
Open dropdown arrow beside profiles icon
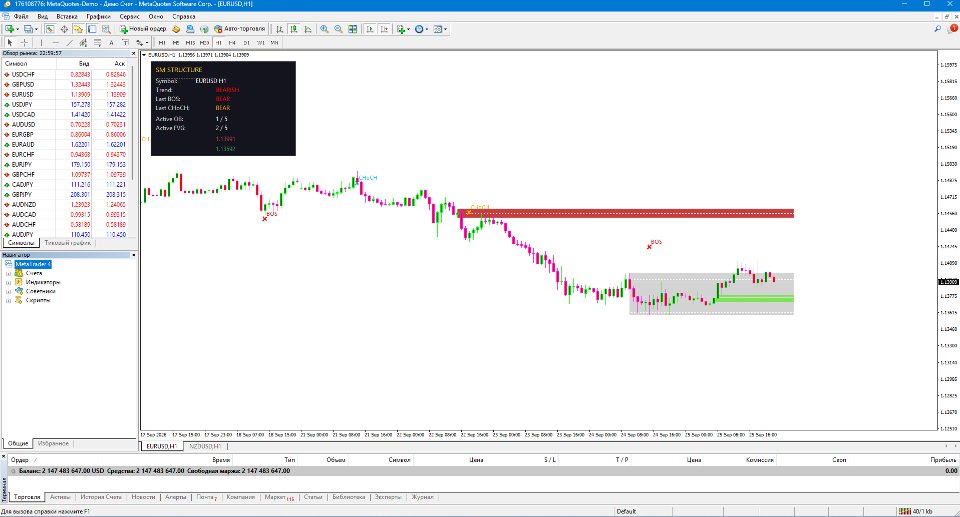tap(36, 29)
